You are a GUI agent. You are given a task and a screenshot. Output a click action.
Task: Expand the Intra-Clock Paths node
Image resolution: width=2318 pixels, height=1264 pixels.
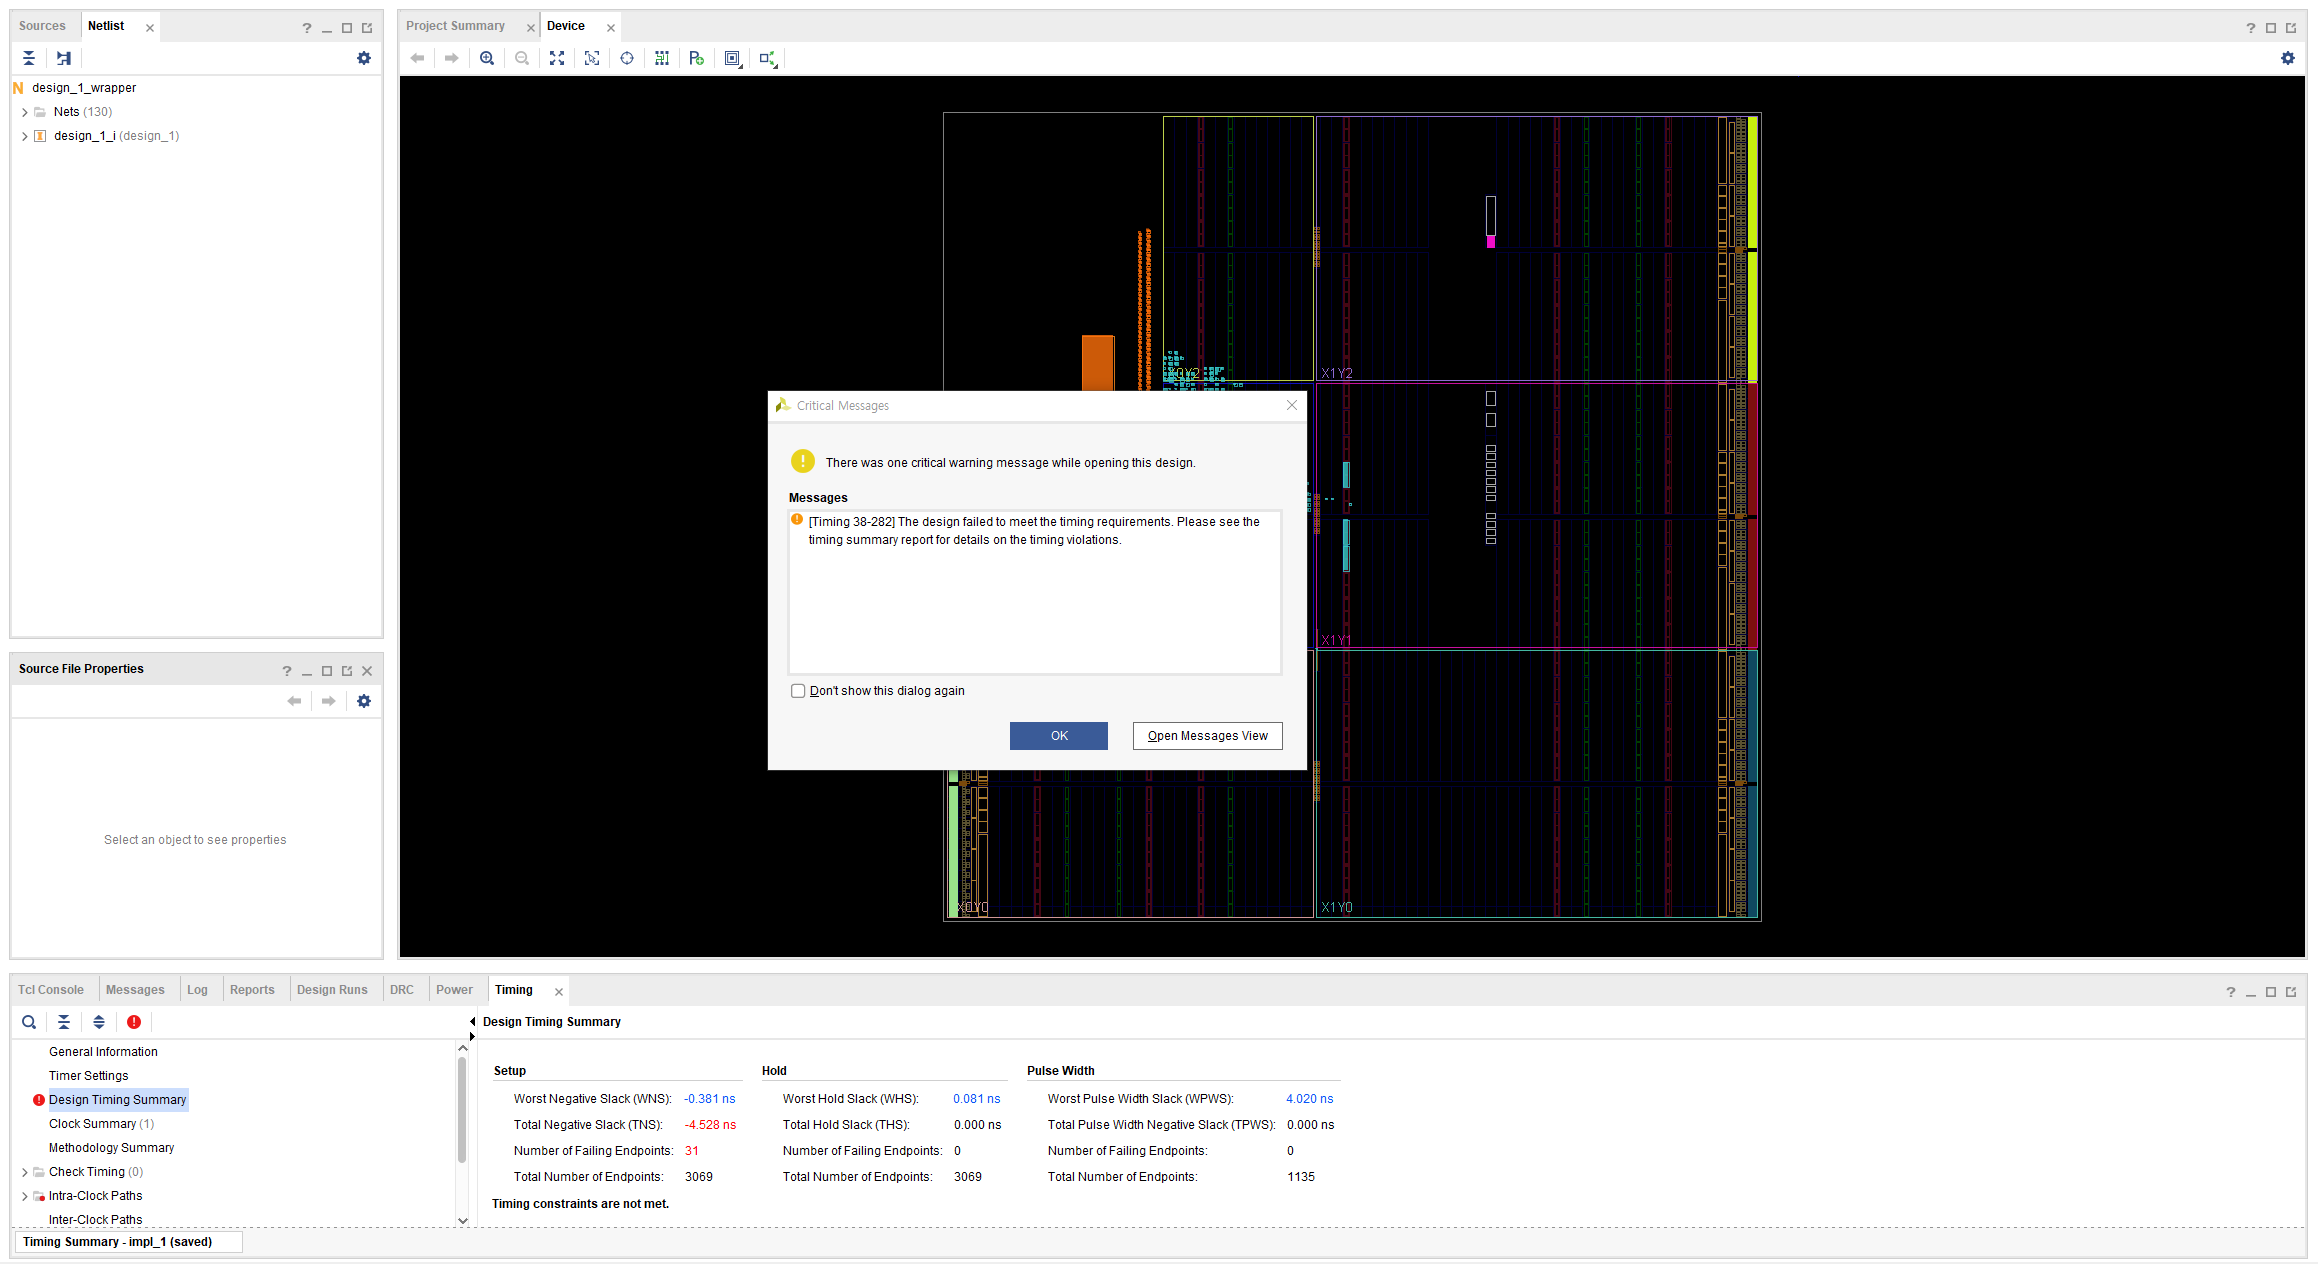(x=25, y=1196)
